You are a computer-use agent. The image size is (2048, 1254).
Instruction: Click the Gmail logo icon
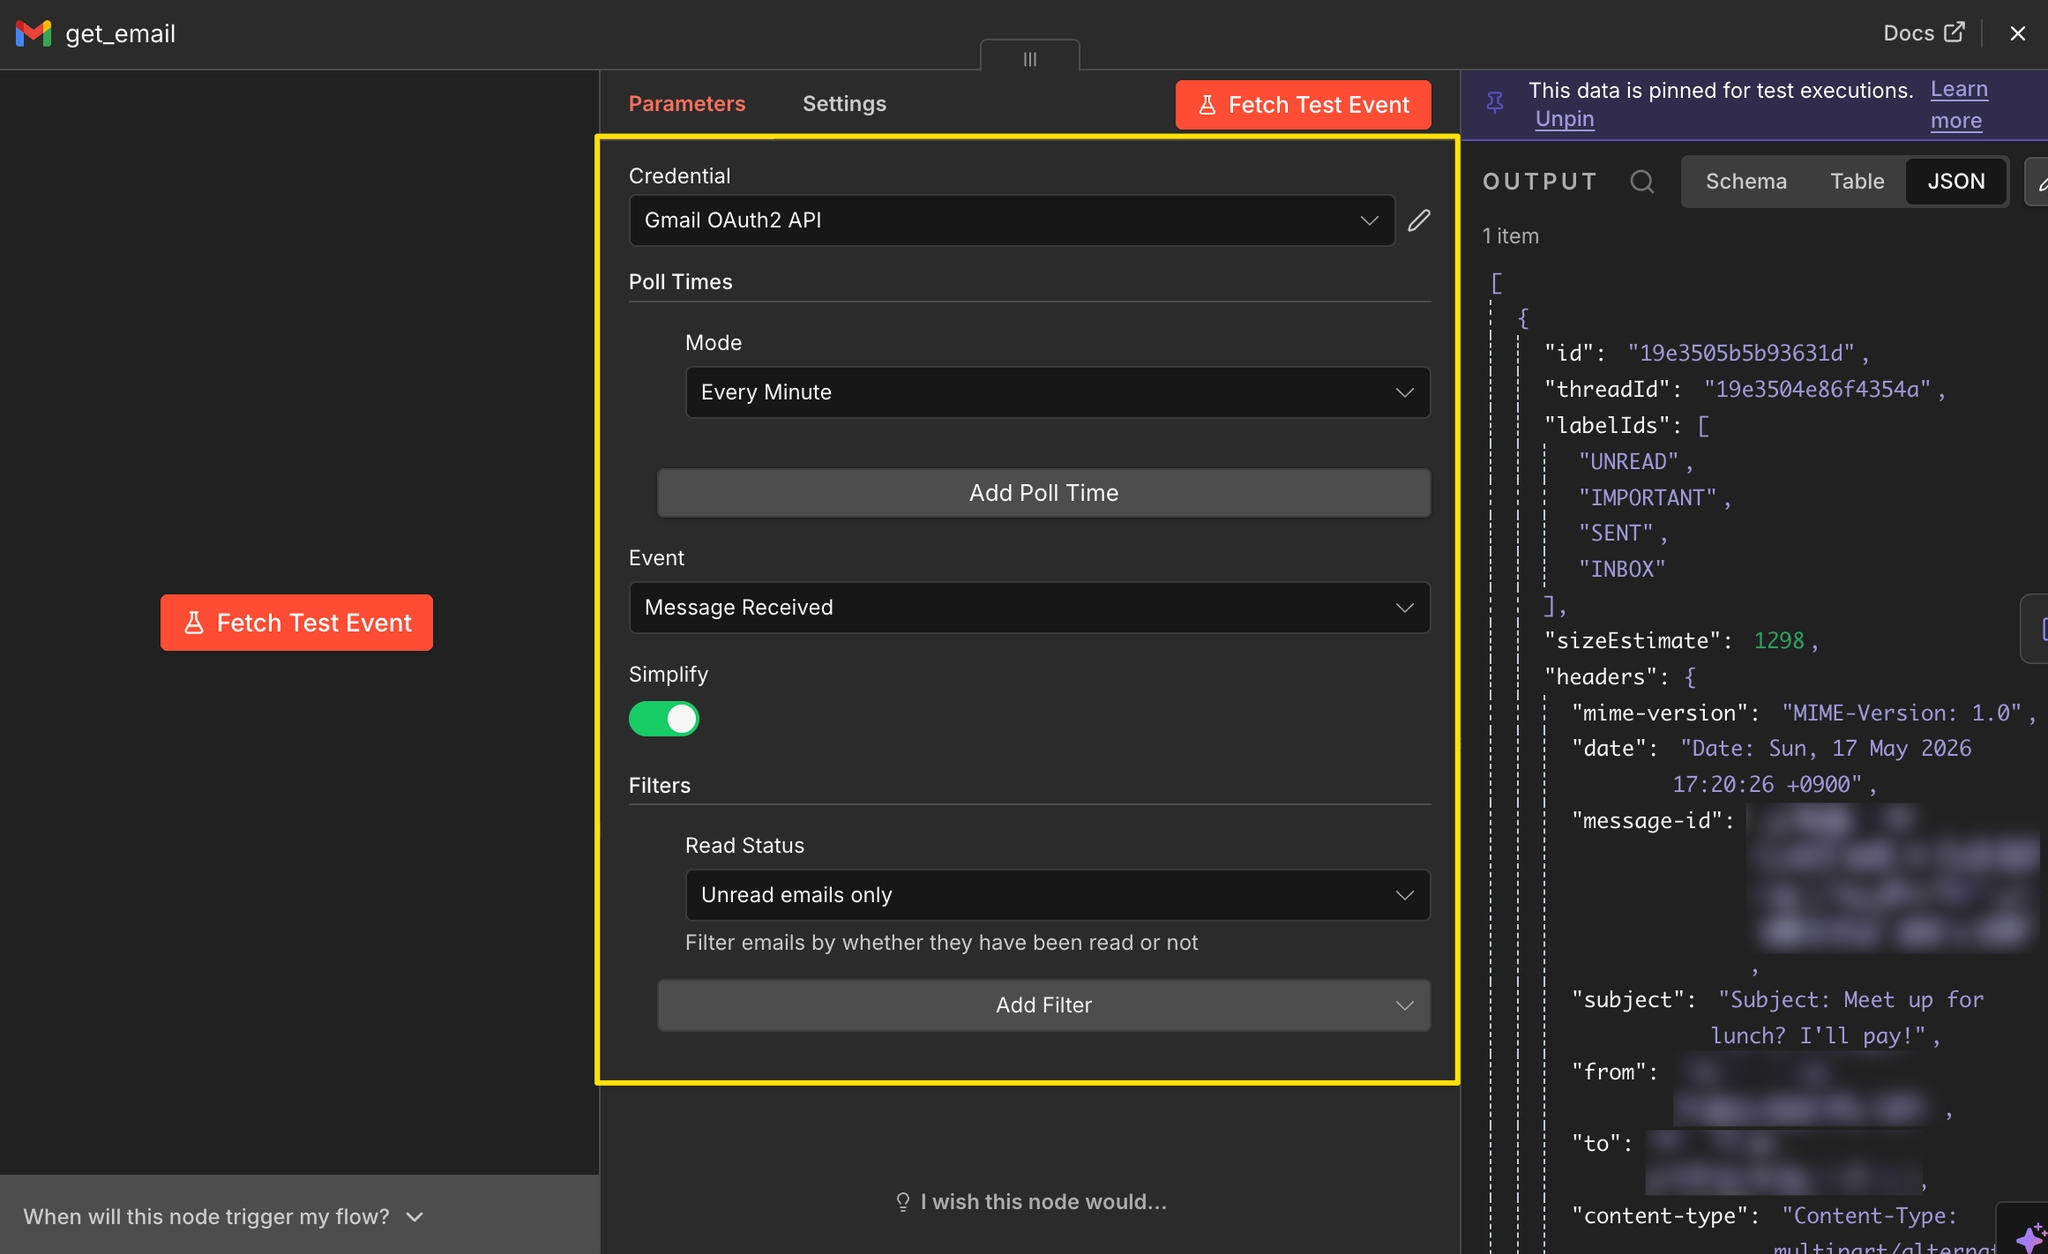tap(33, 33)
